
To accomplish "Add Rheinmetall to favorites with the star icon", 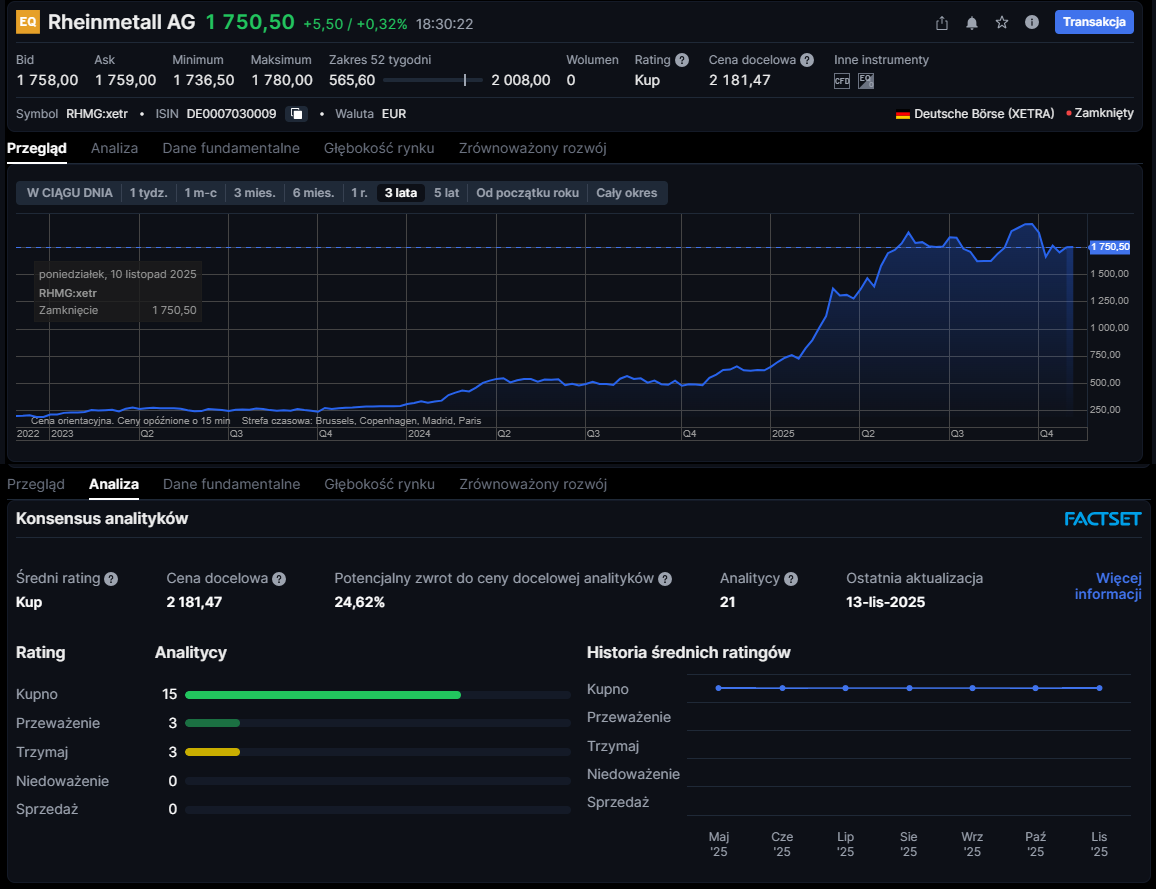I will coord(1001,23).
